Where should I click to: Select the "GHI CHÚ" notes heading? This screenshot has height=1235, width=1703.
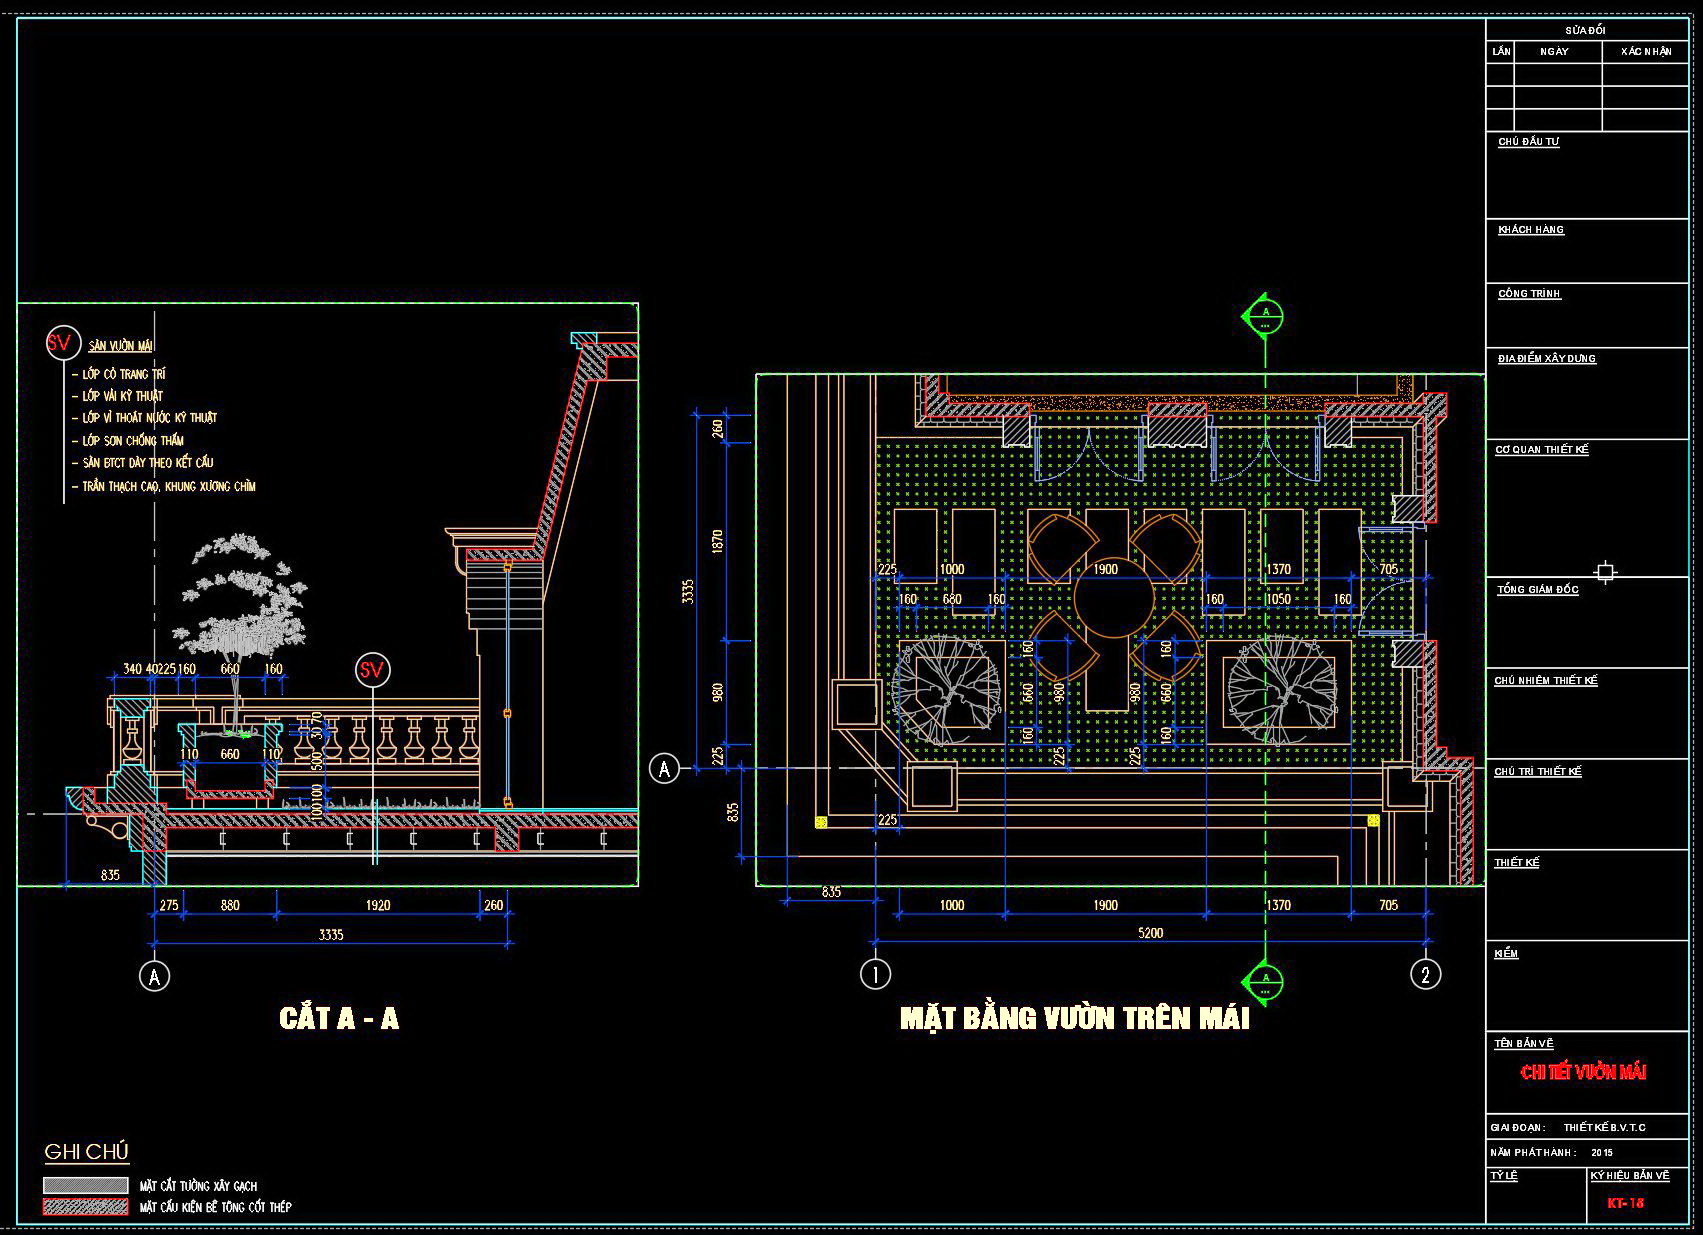coord(86,1152)
